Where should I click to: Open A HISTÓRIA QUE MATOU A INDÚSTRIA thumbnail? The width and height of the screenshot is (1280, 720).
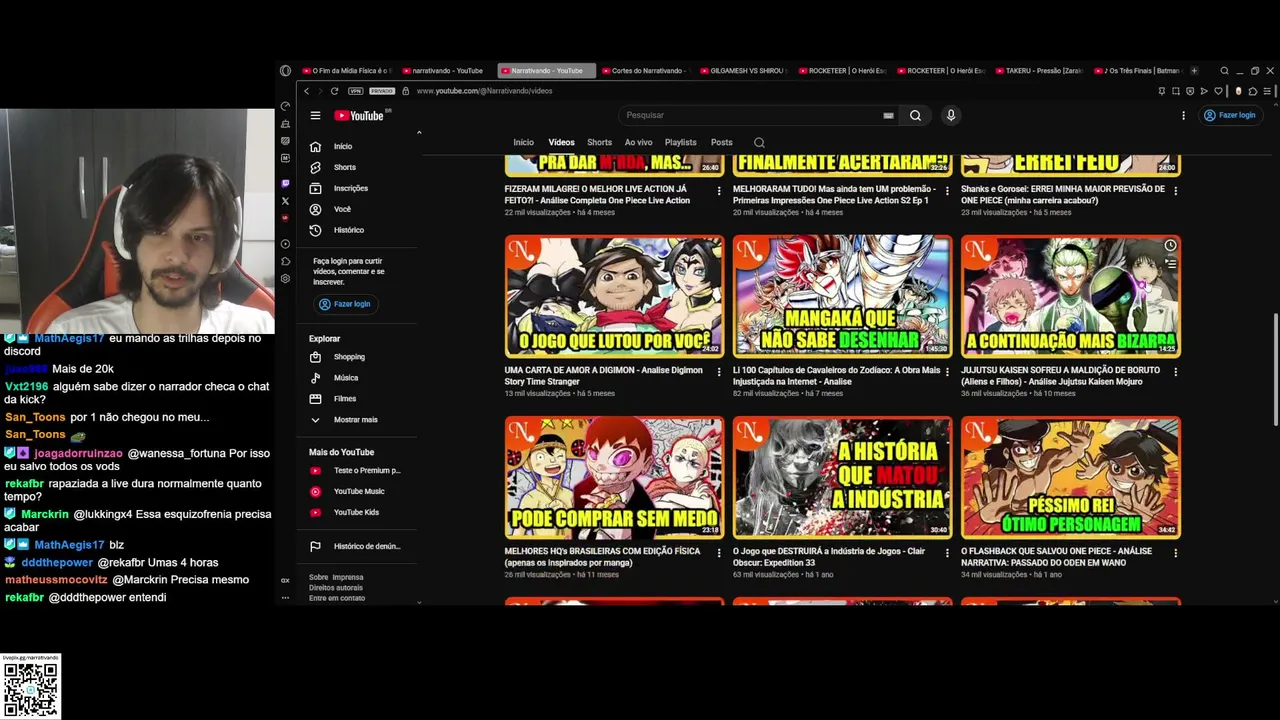click(842, 478)
